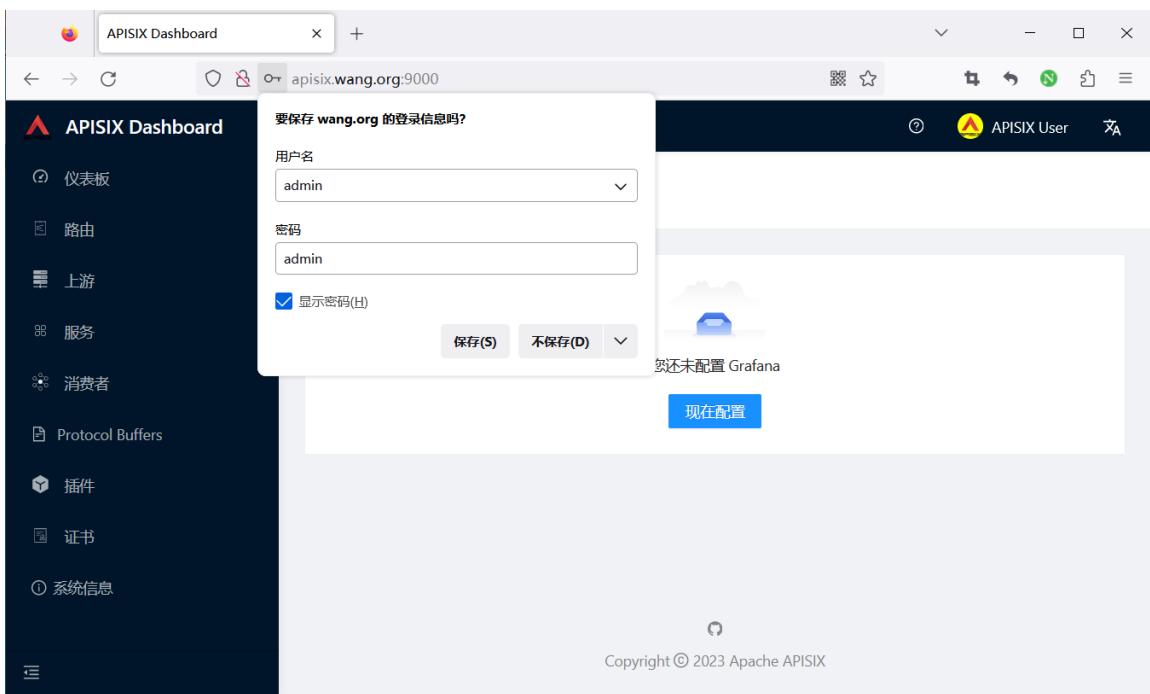Viewport: 1150px width, 694px height.
Task: Close the APISIX Dashboard tab
Action: coord(317,34)
